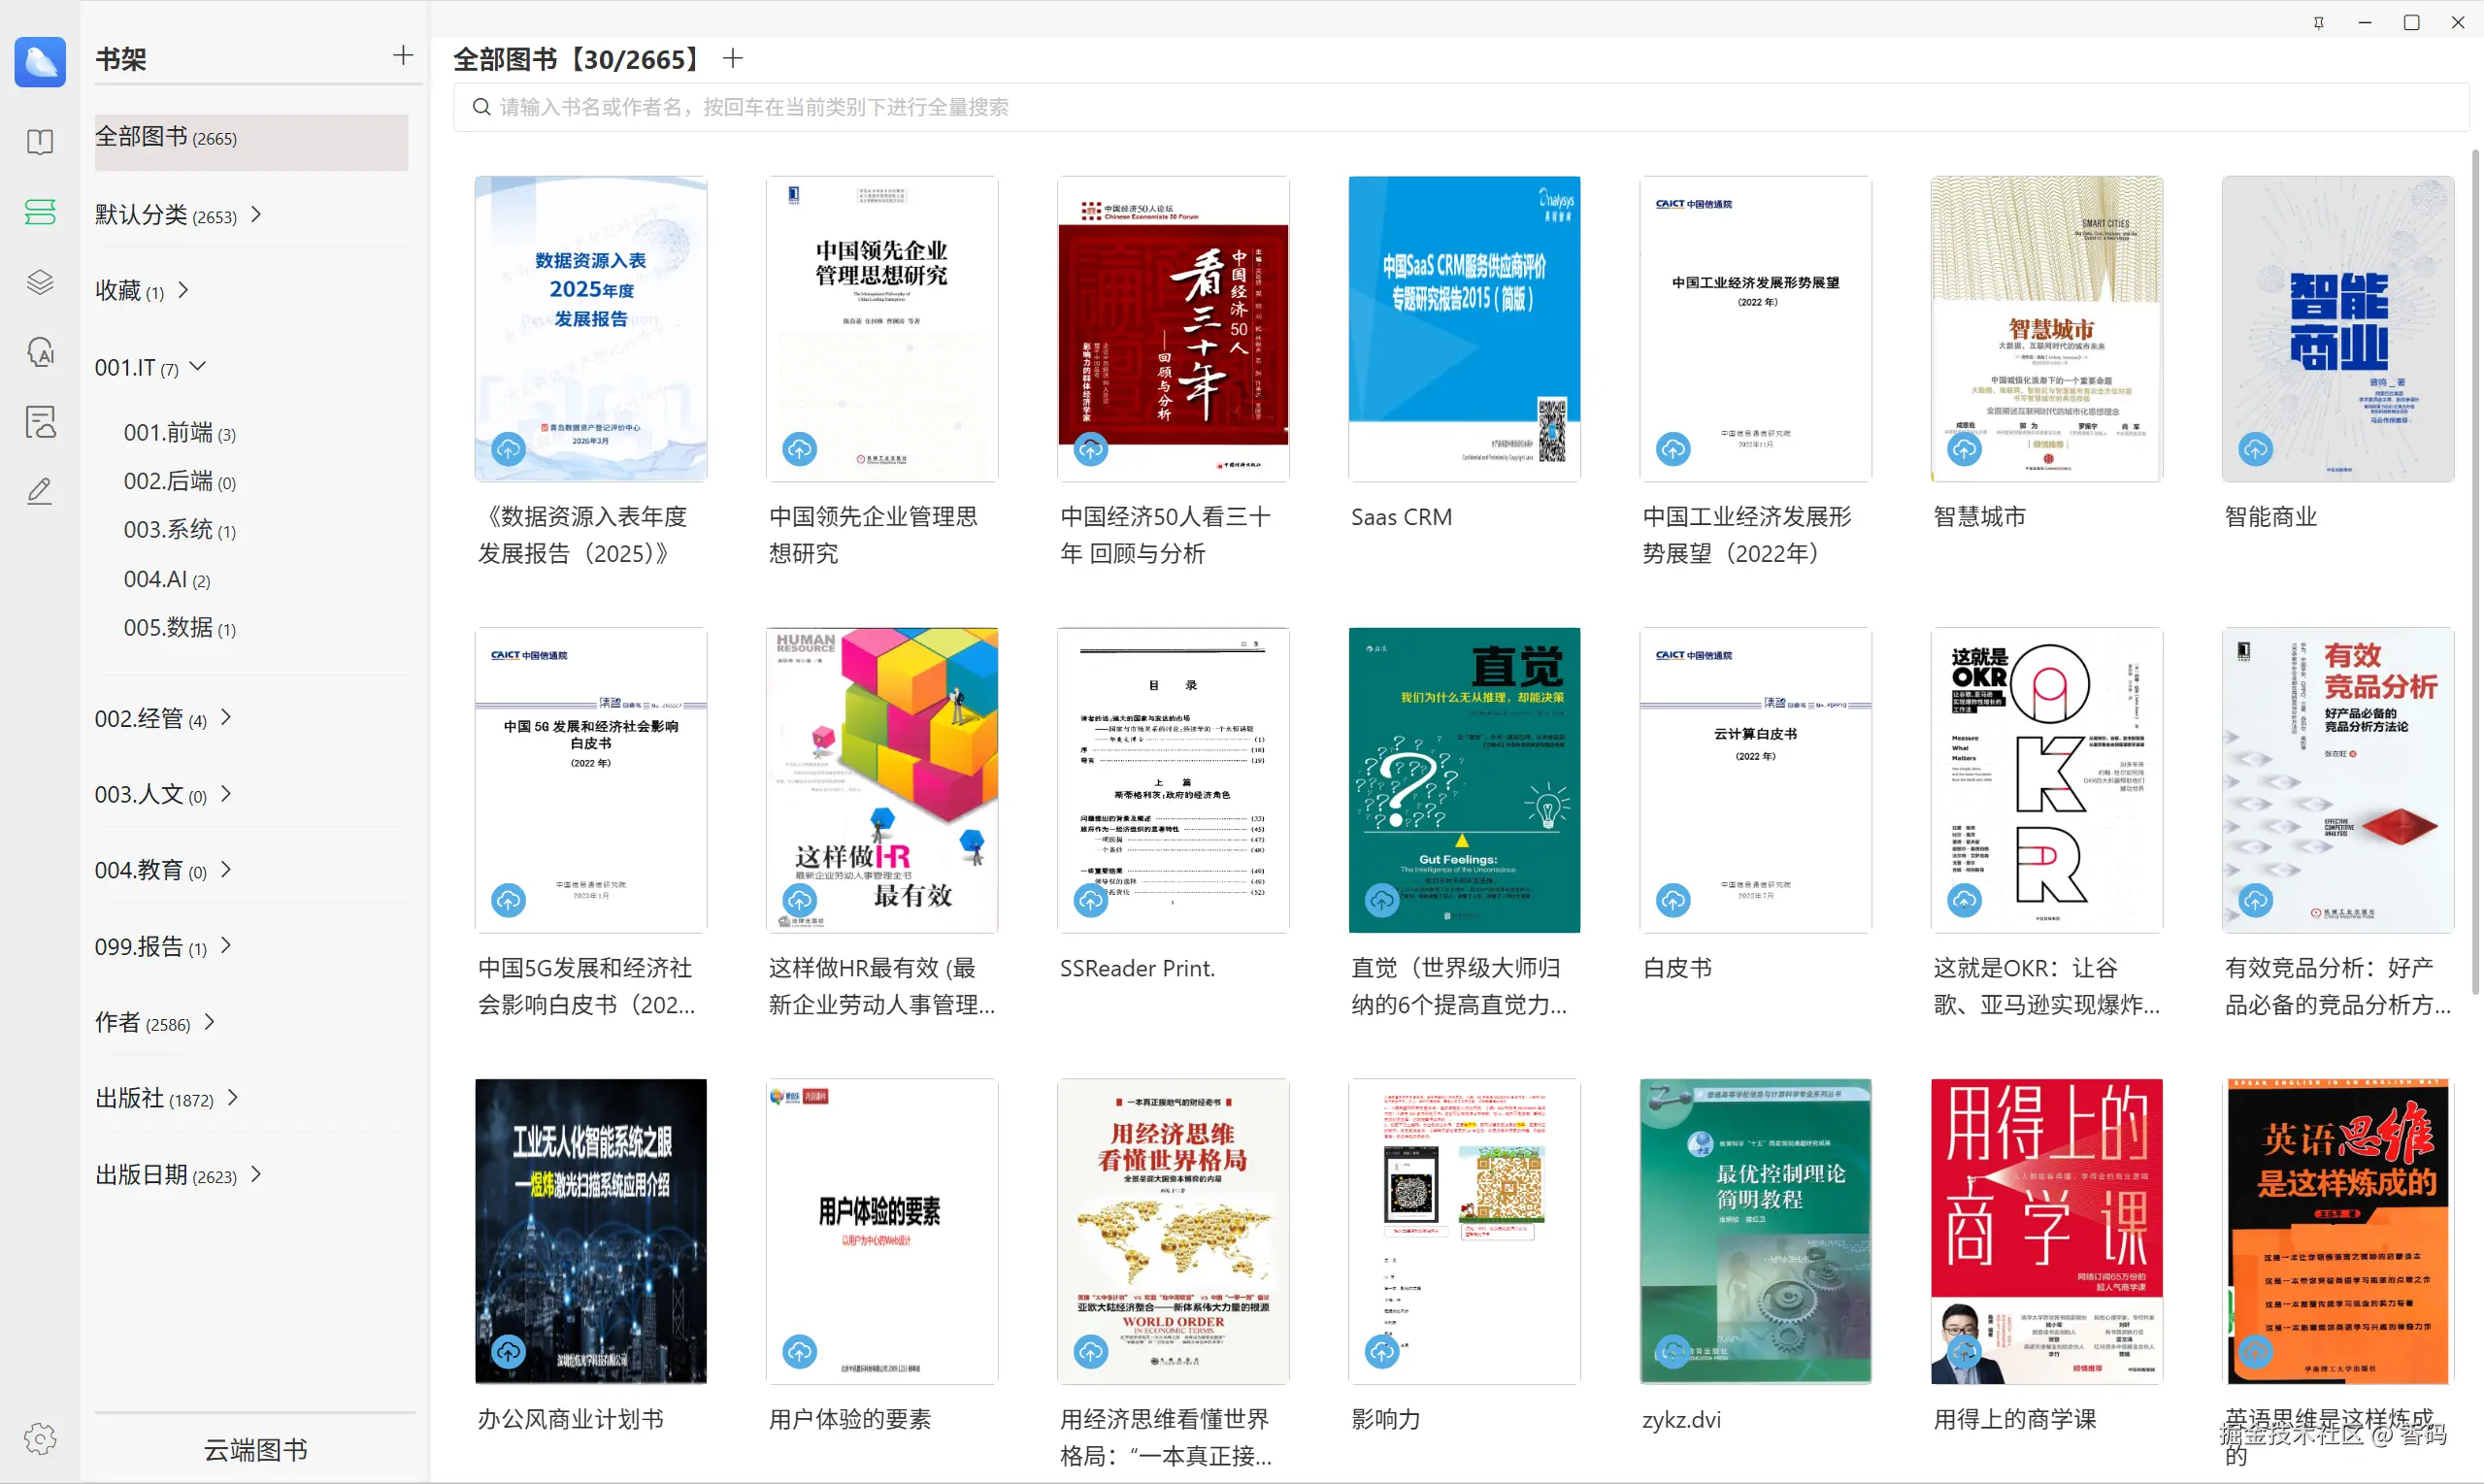2484x1484 pixels.
Task: Open the notes document sidebar icon
Action: click(40, 422)
